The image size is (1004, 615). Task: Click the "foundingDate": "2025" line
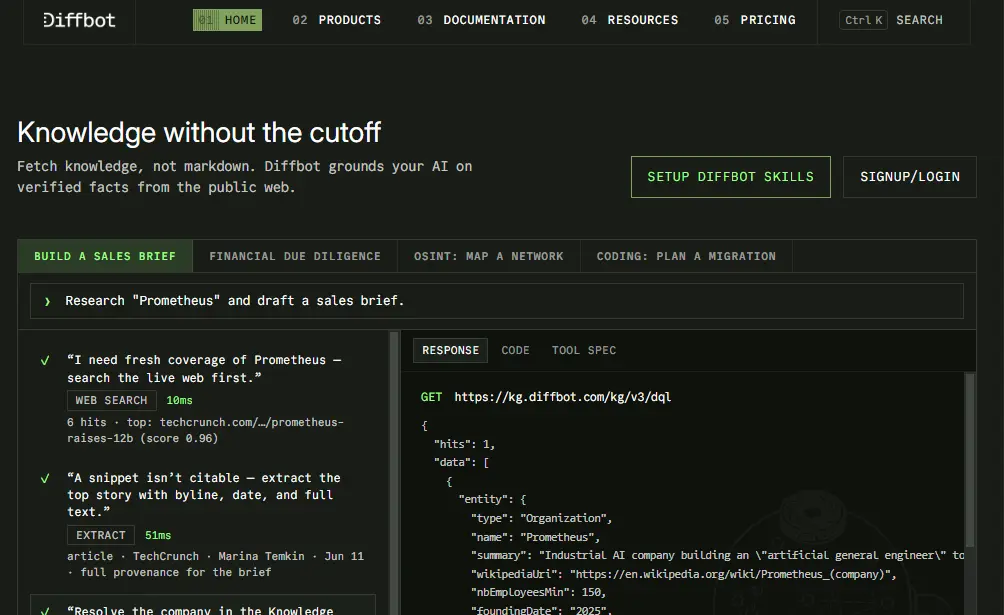(x=541, y=609)
